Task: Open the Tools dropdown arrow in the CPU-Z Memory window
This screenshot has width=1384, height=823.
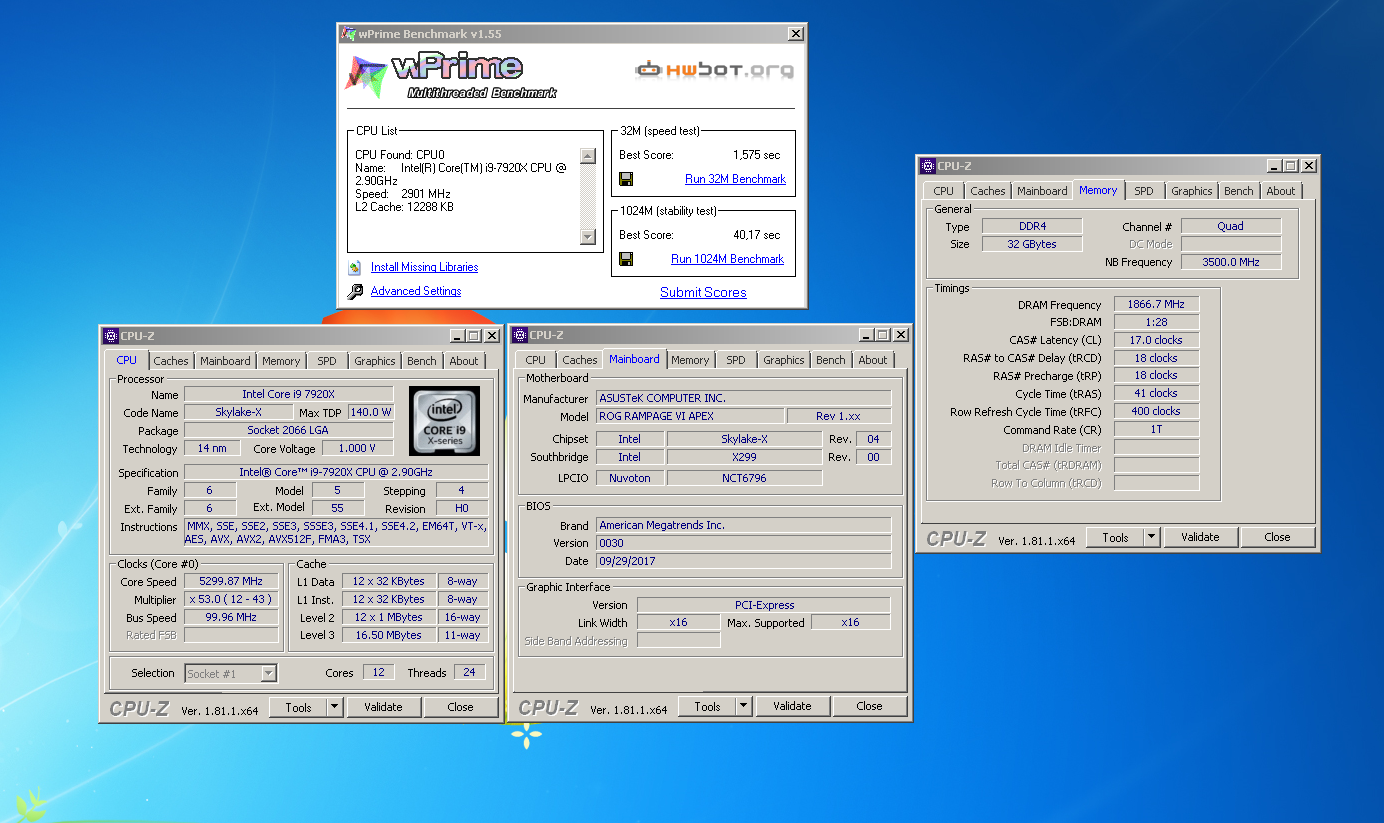Action: click(x=1152, y=537)
